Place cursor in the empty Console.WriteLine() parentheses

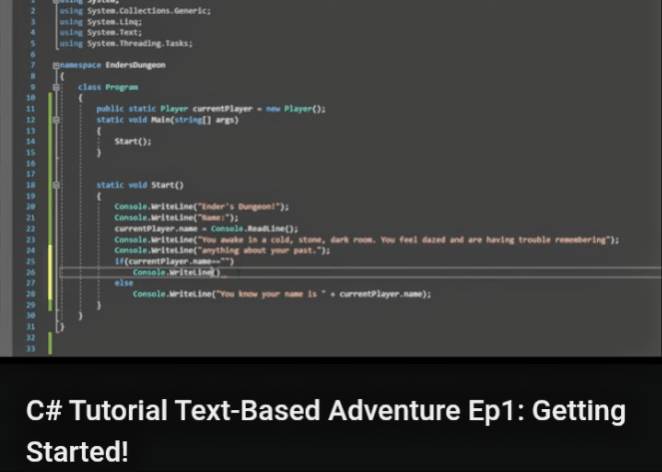(x=215, y=273)
